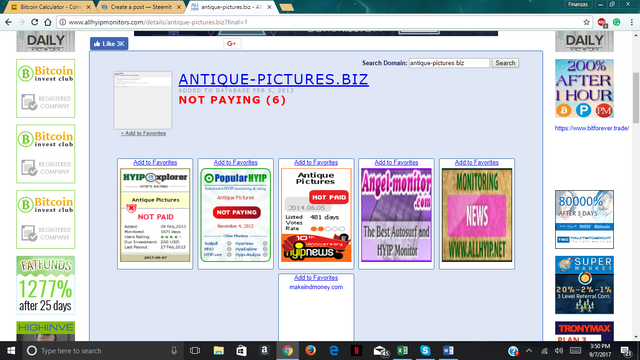Open Skype from taskbar
The height and width of the screenshot is (360, 640).
tap(425, 351)
